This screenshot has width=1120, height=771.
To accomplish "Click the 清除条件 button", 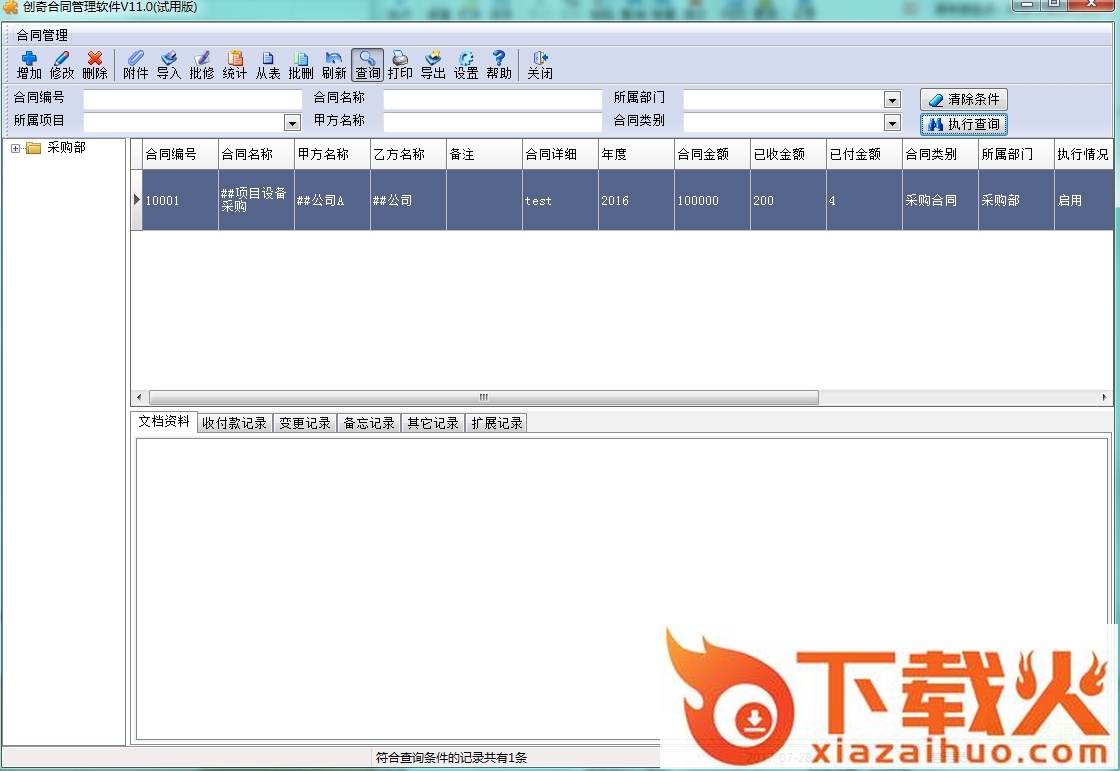I will (x=963, y=100).
